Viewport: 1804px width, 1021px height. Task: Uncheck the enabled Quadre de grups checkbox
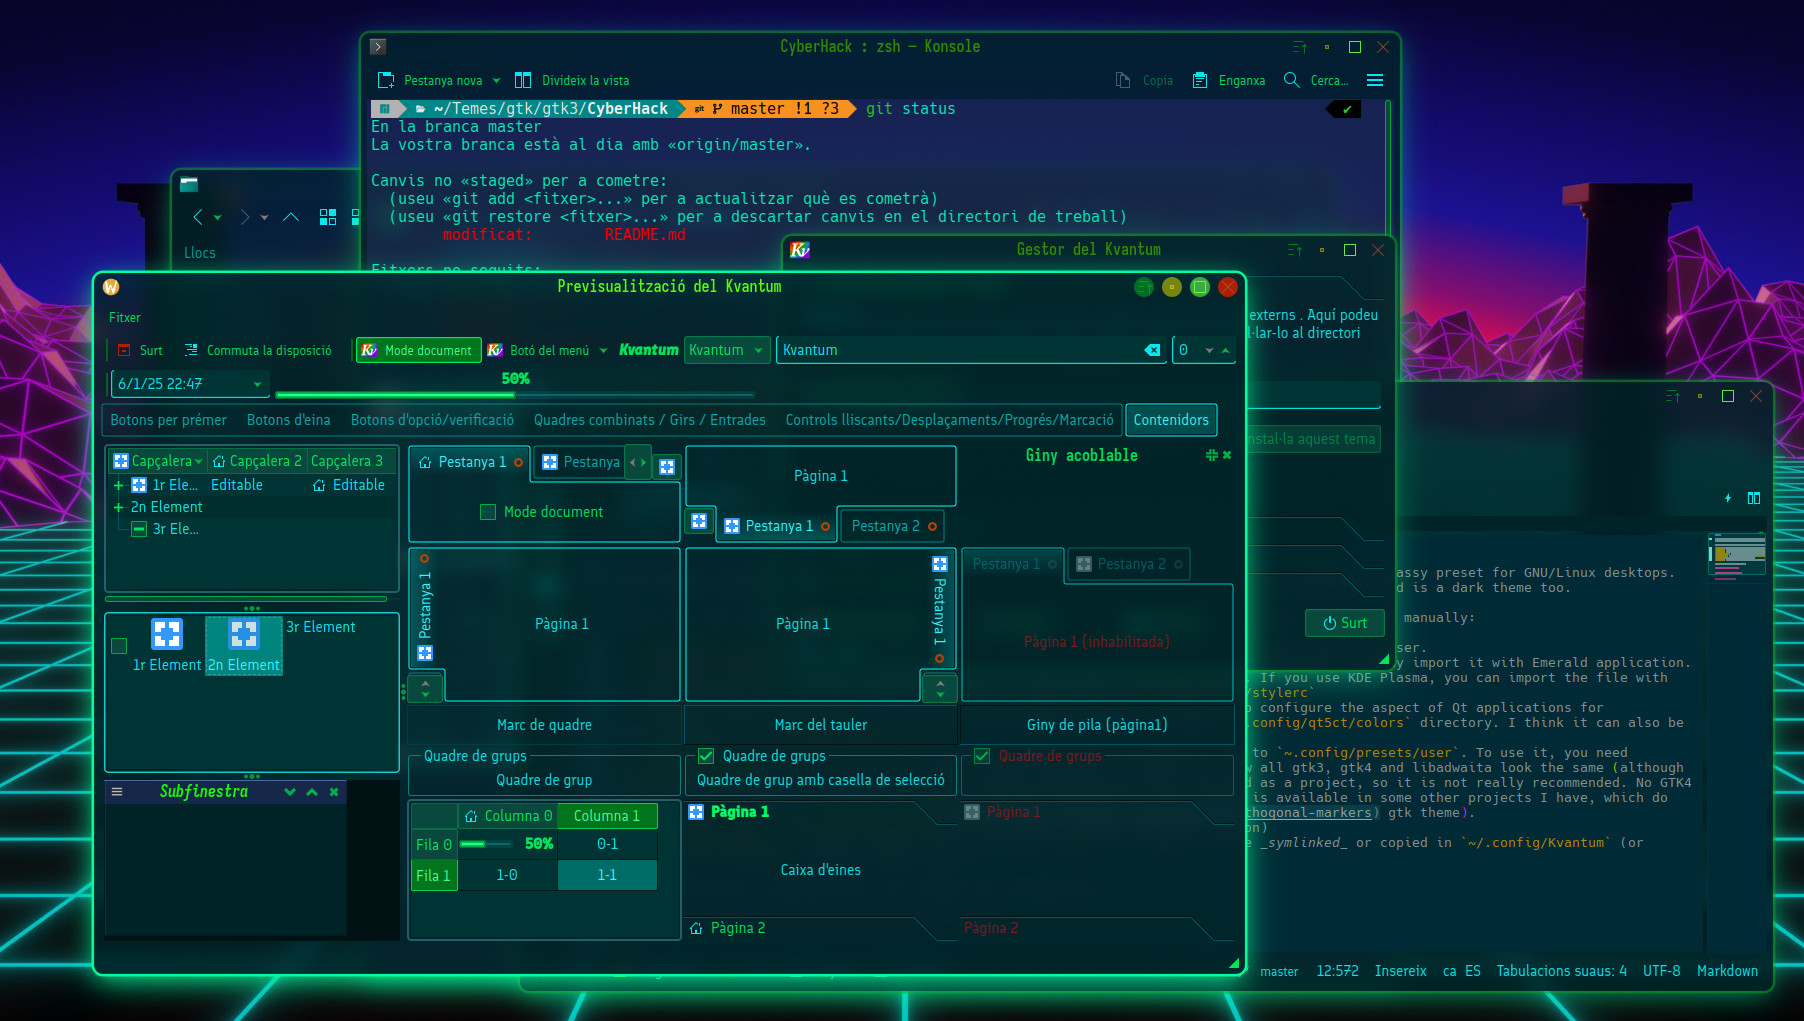[706, 756]
